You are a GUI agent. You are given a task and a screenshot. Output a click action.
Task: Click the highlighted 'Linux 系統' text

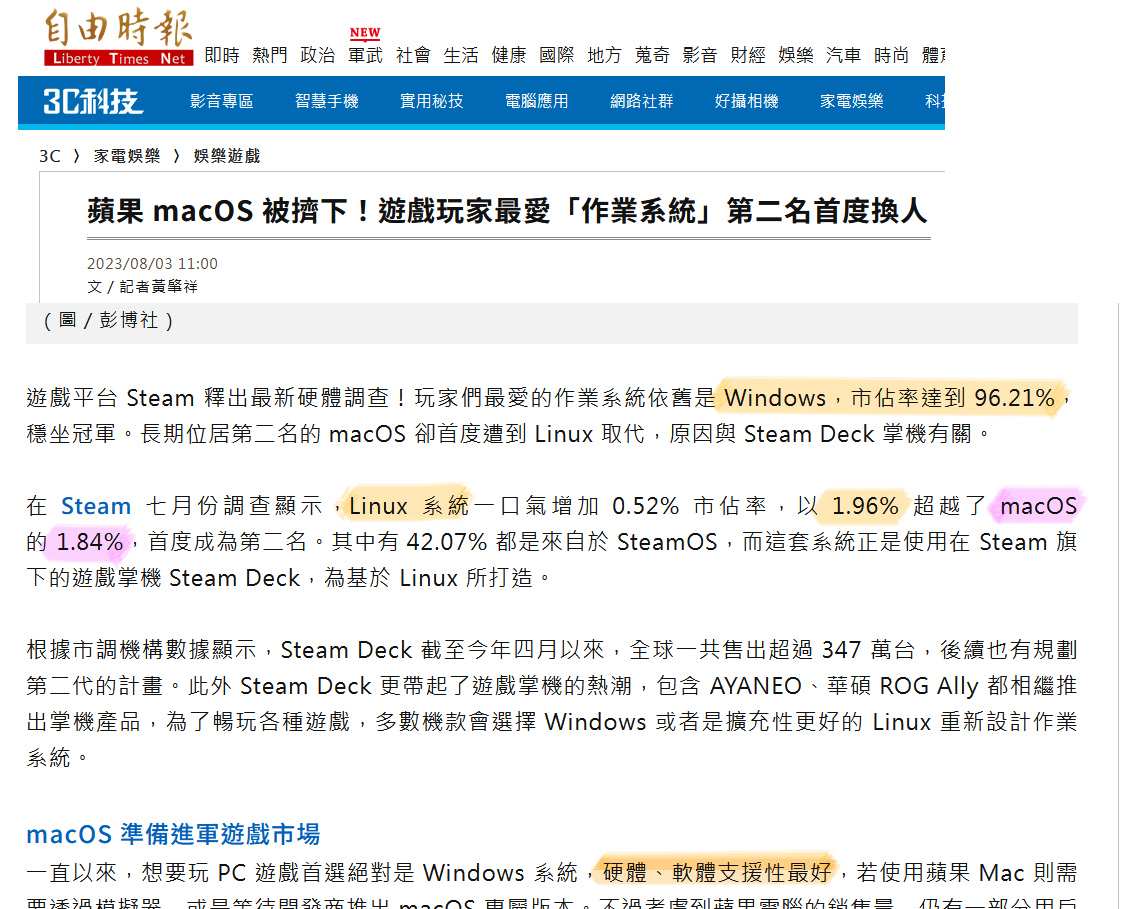click(409, 506)
